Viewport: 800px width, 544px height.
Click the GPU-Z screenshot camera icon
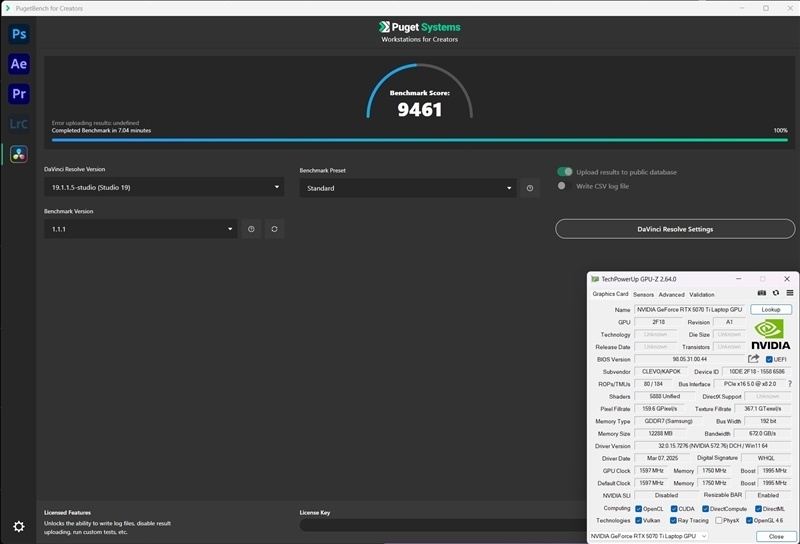[x=762, y=293]
